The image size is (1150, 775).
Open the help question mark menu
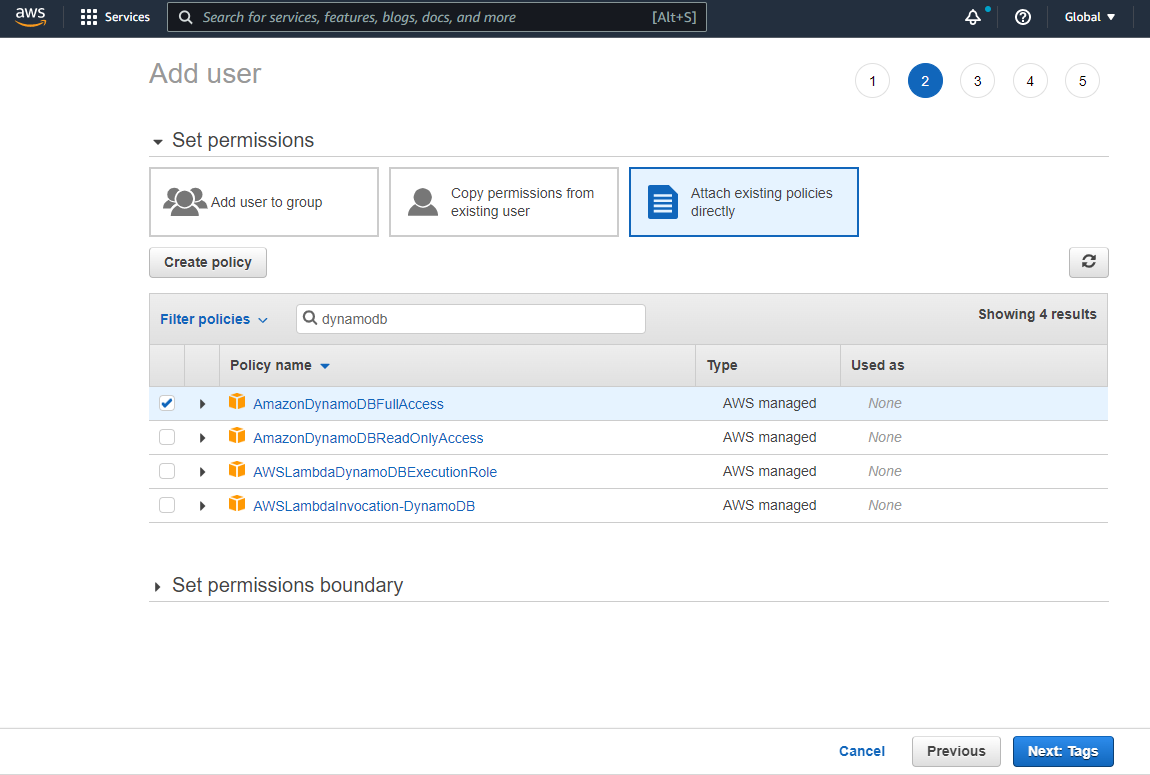1022,17
